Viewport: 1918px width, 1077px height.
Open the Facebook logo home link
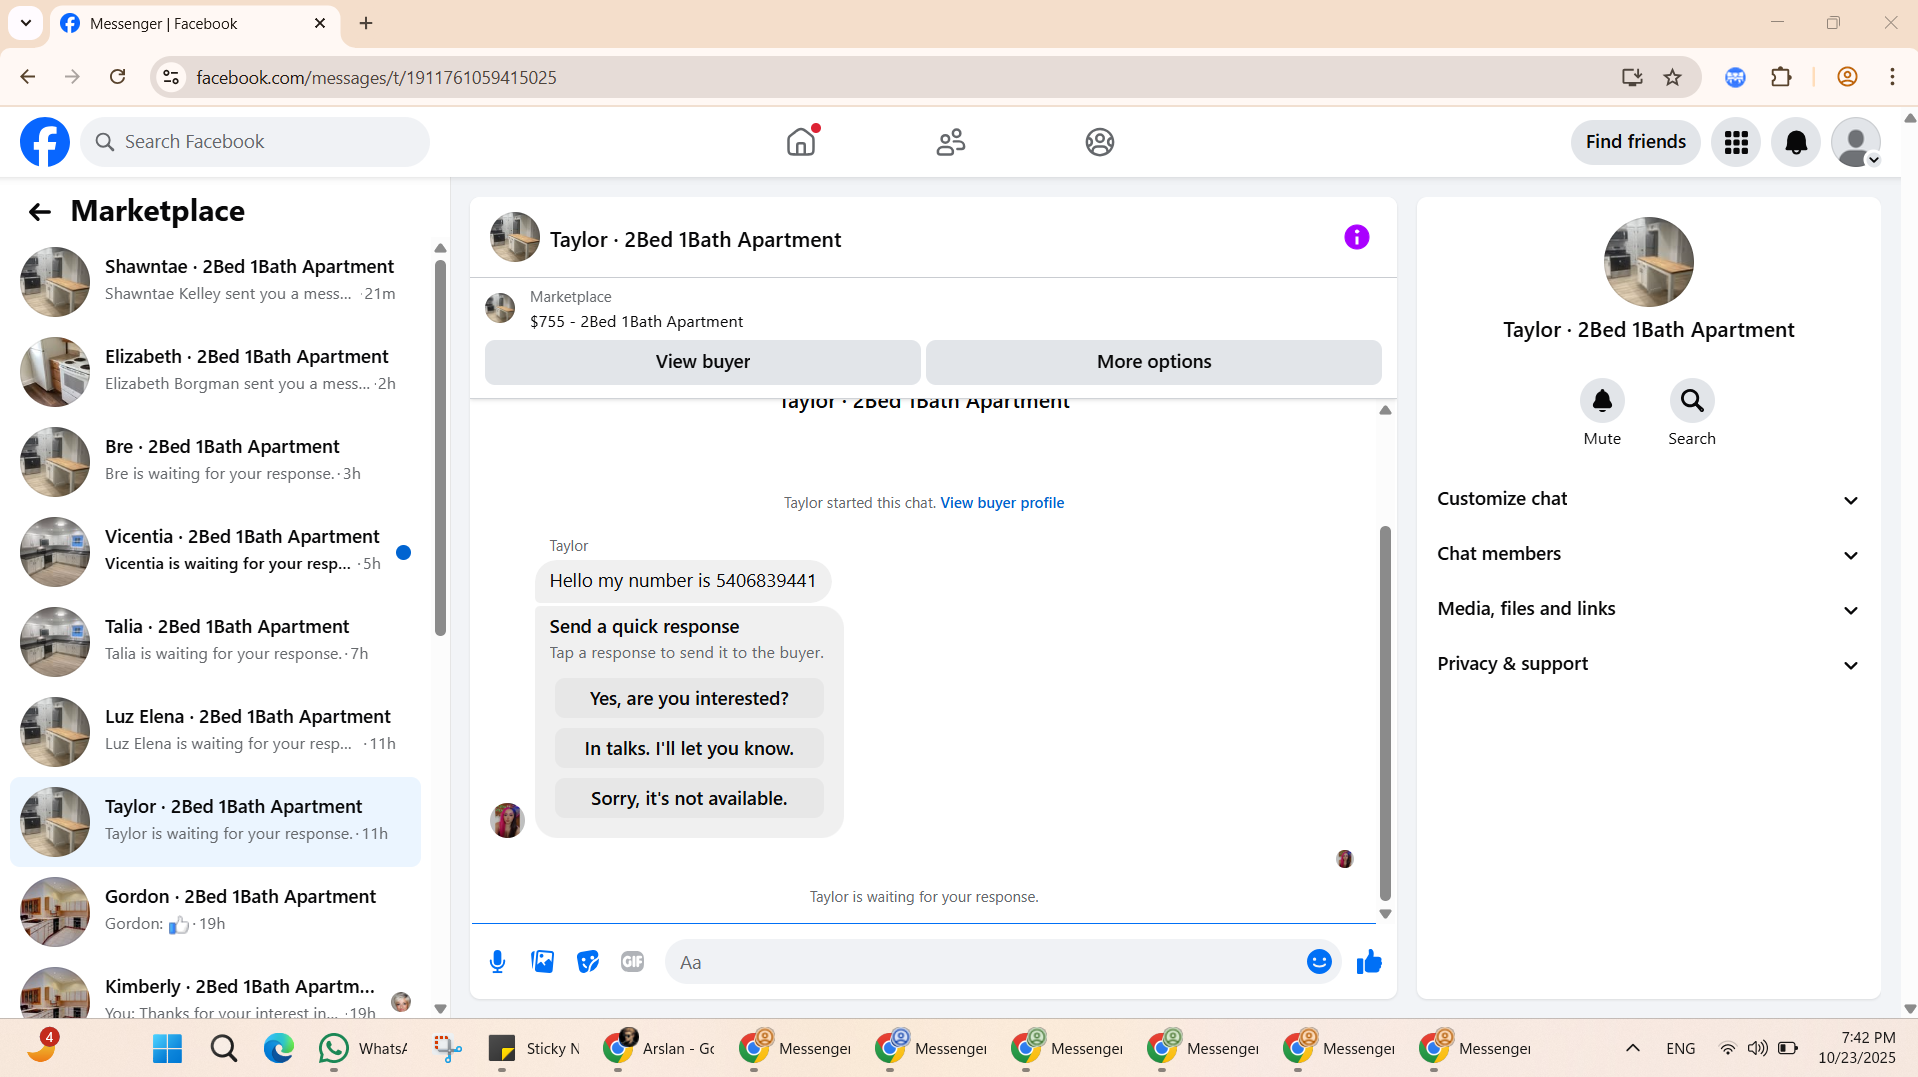pos(45,142)
